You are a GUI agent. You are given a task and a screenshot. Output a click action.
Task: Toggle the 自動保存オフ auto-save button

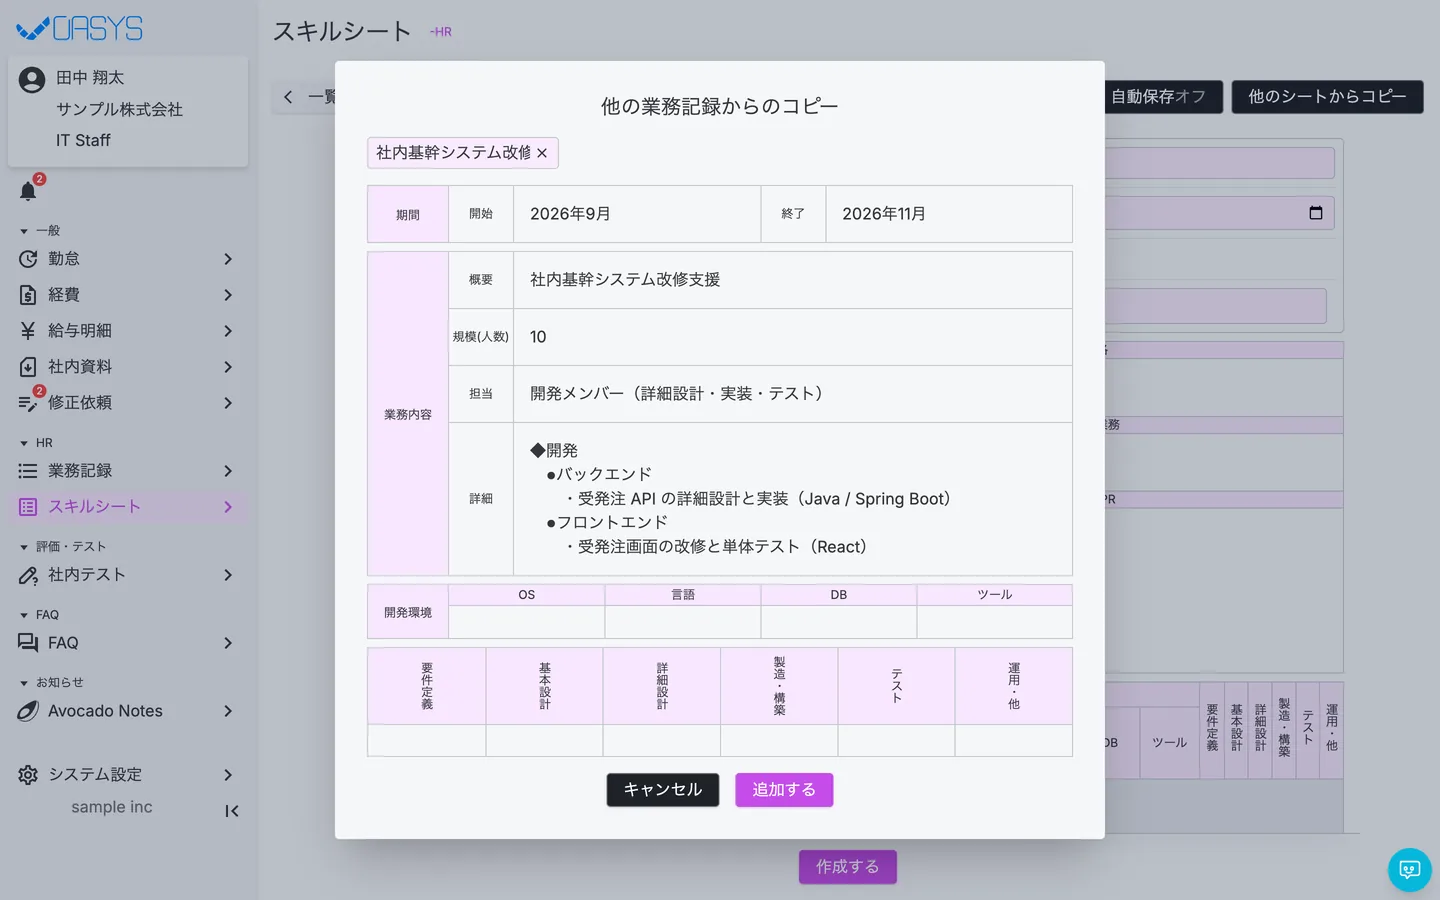[x=1163, y=97]
